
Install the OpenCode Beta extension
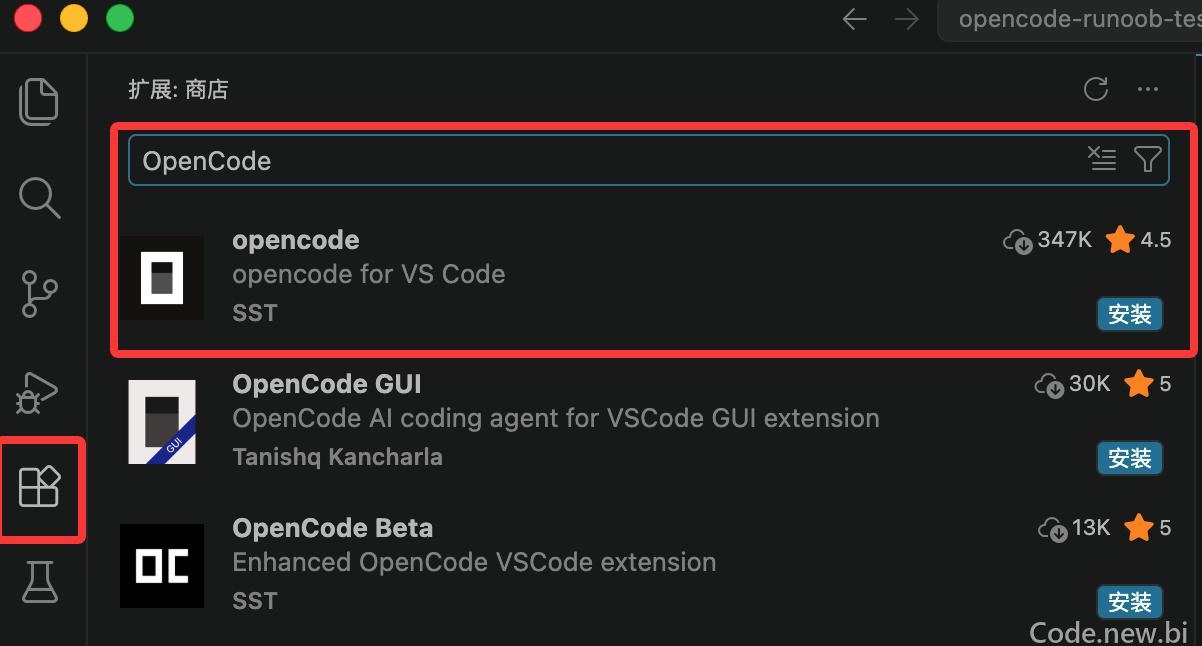1130,602
